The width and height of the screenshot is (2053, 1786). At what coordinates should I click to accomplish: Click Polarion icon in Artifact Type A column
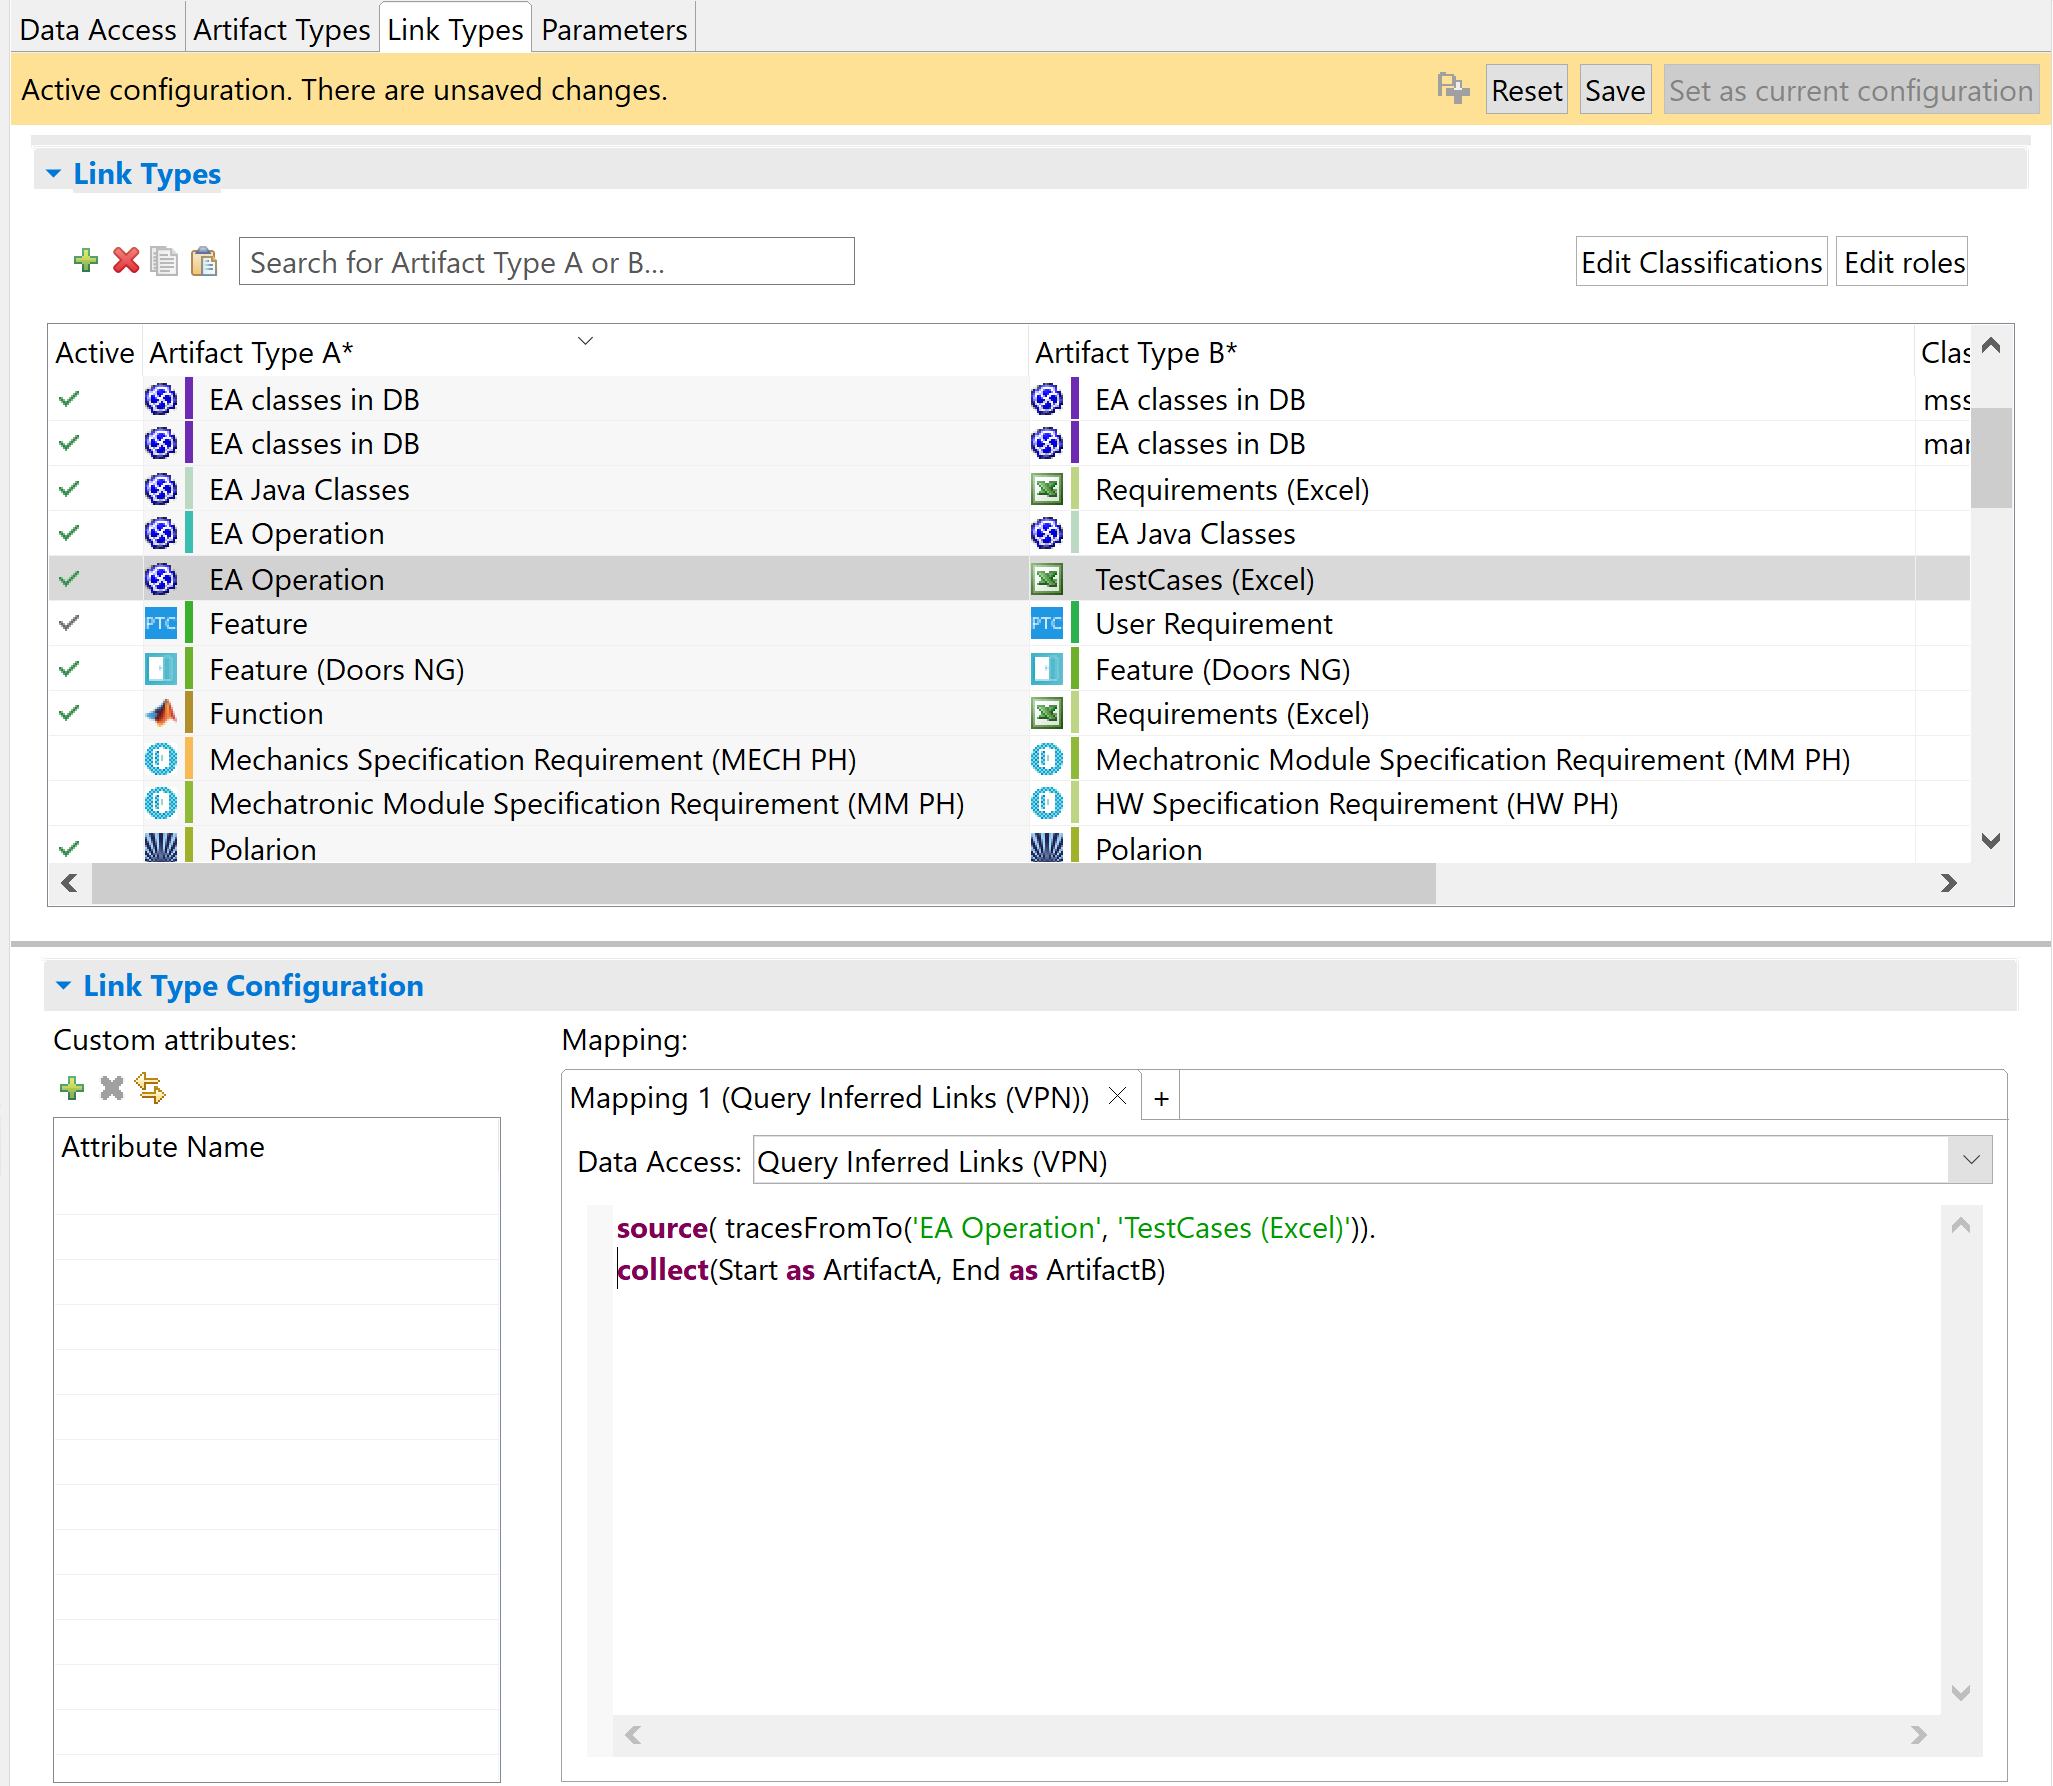point(160,847)
